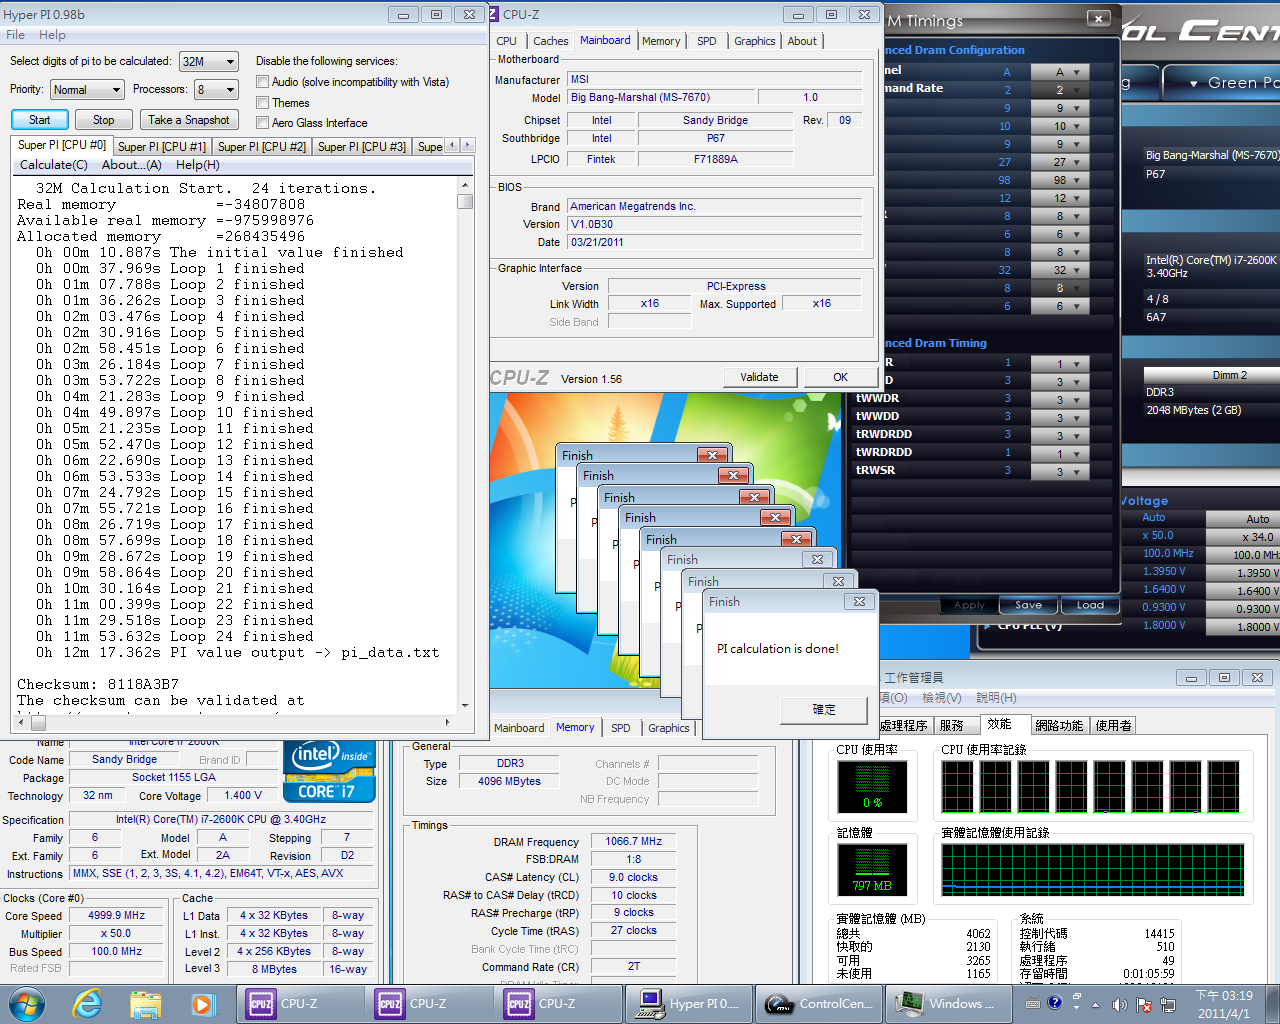Click the Core Speed 4999.9 MHz value
The image size is (1280, 1024).
[x=117, y=916]
